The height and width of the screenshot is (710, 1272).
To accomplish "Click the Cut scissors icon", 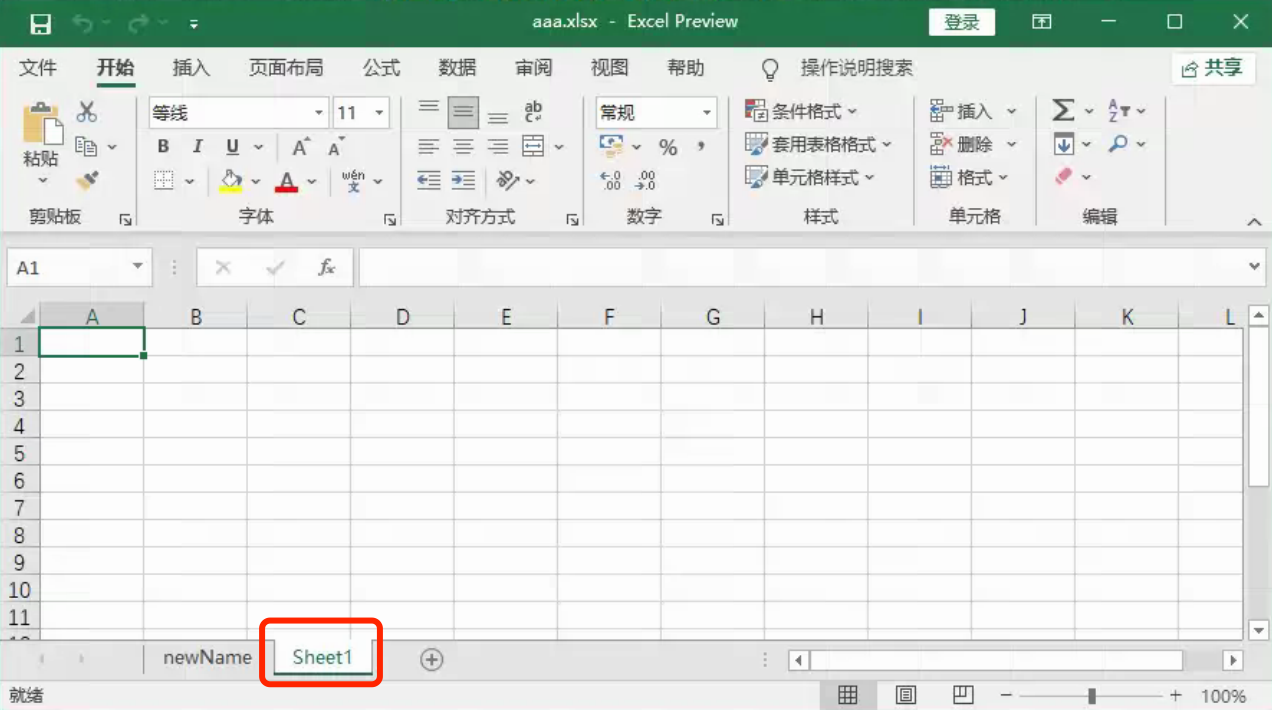I will coord(87,112).
